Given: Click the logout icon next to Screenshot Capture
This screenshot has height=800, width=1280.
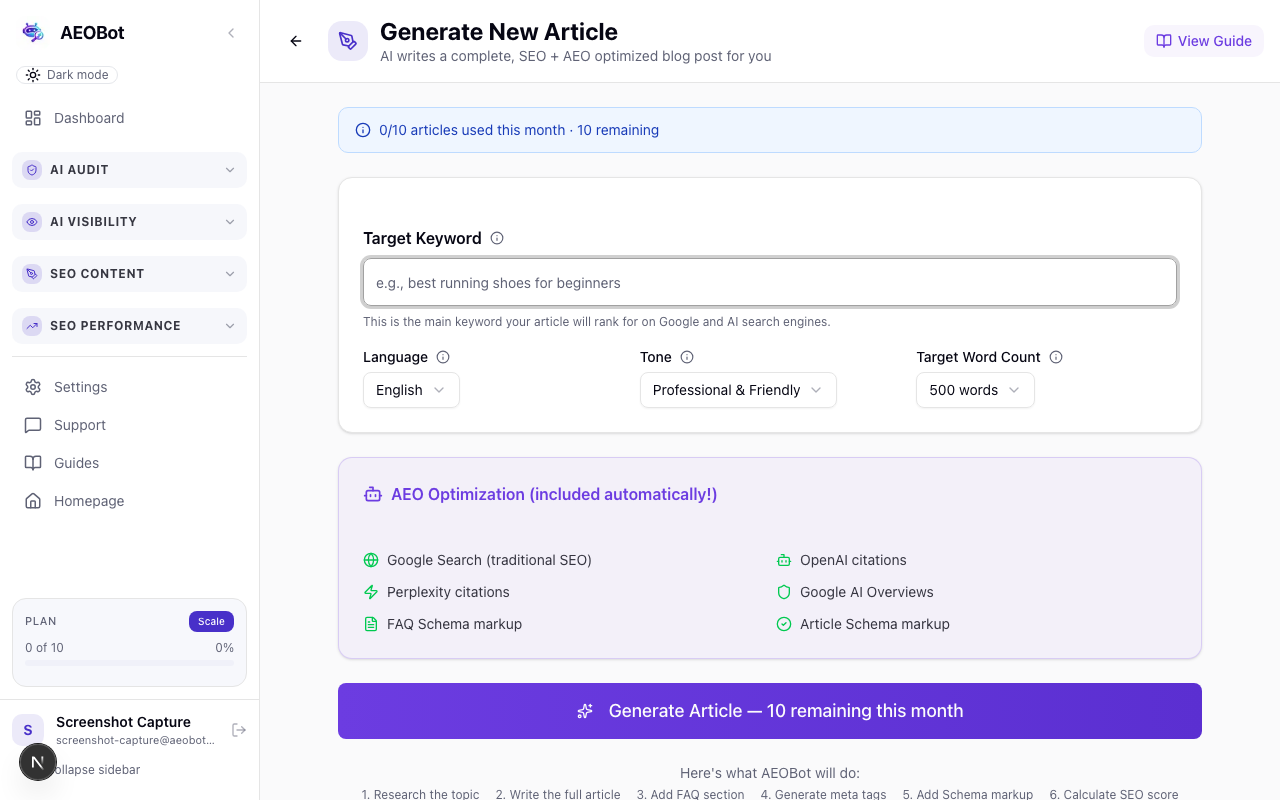Looking at the screenshot, I should pyautogui.click(x=239, y=730).
